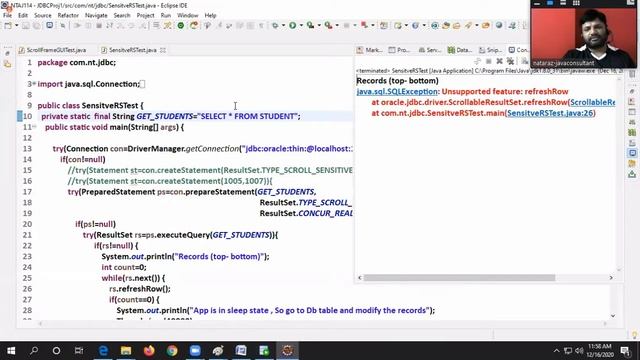Image resolution: width=640 pixels, height=360 pixels.
Task: Launch Debug with the bug icon
Action: tap(275, 25)
